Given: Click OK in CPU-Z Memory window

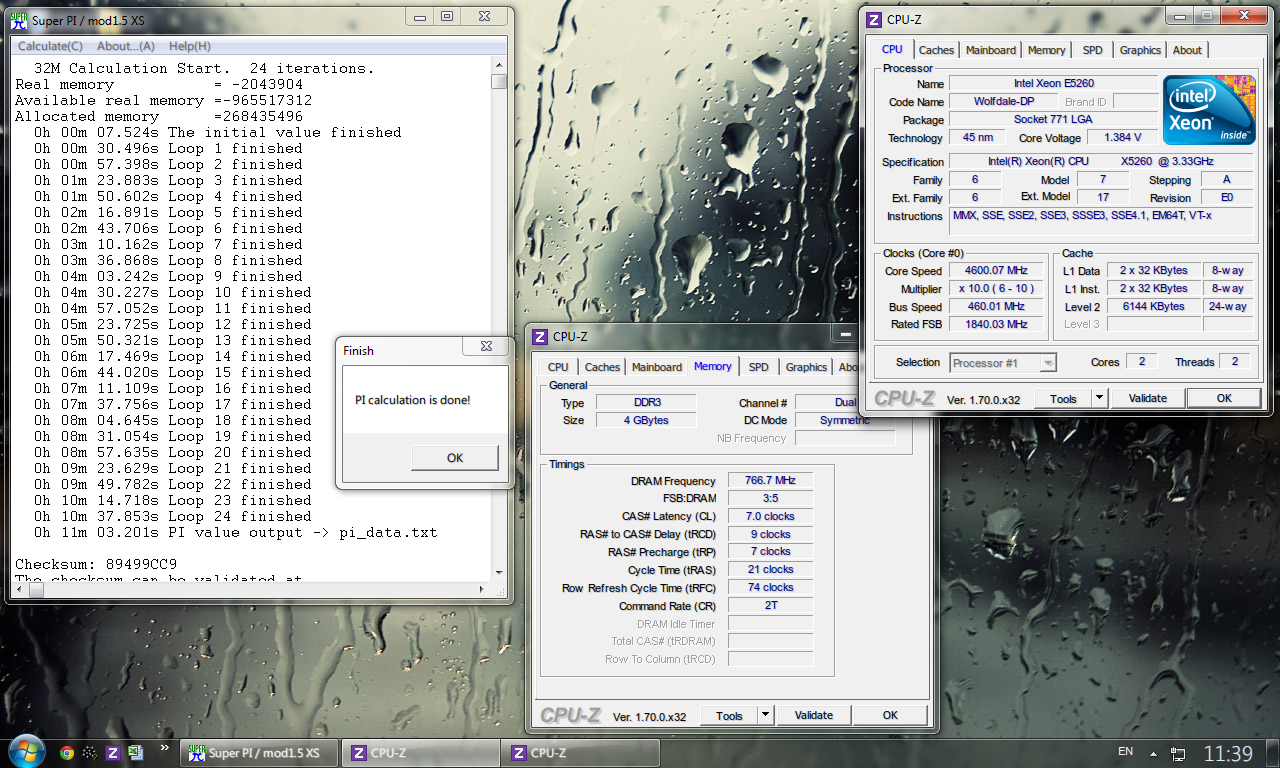Looking at the screenshot, I should pos(890,715).
